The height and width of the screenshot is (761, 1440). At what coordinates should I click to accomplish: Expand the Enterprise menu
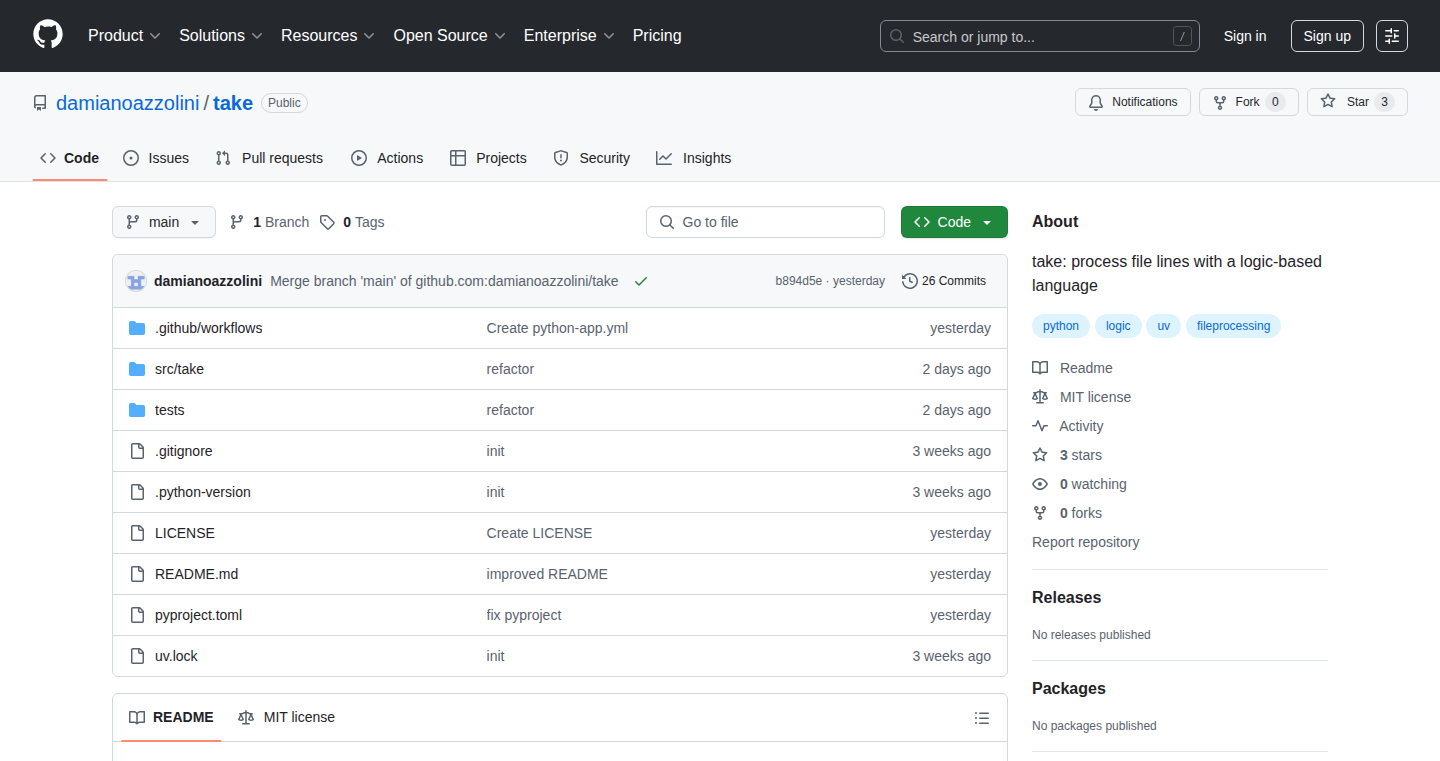tap(569, 35)
